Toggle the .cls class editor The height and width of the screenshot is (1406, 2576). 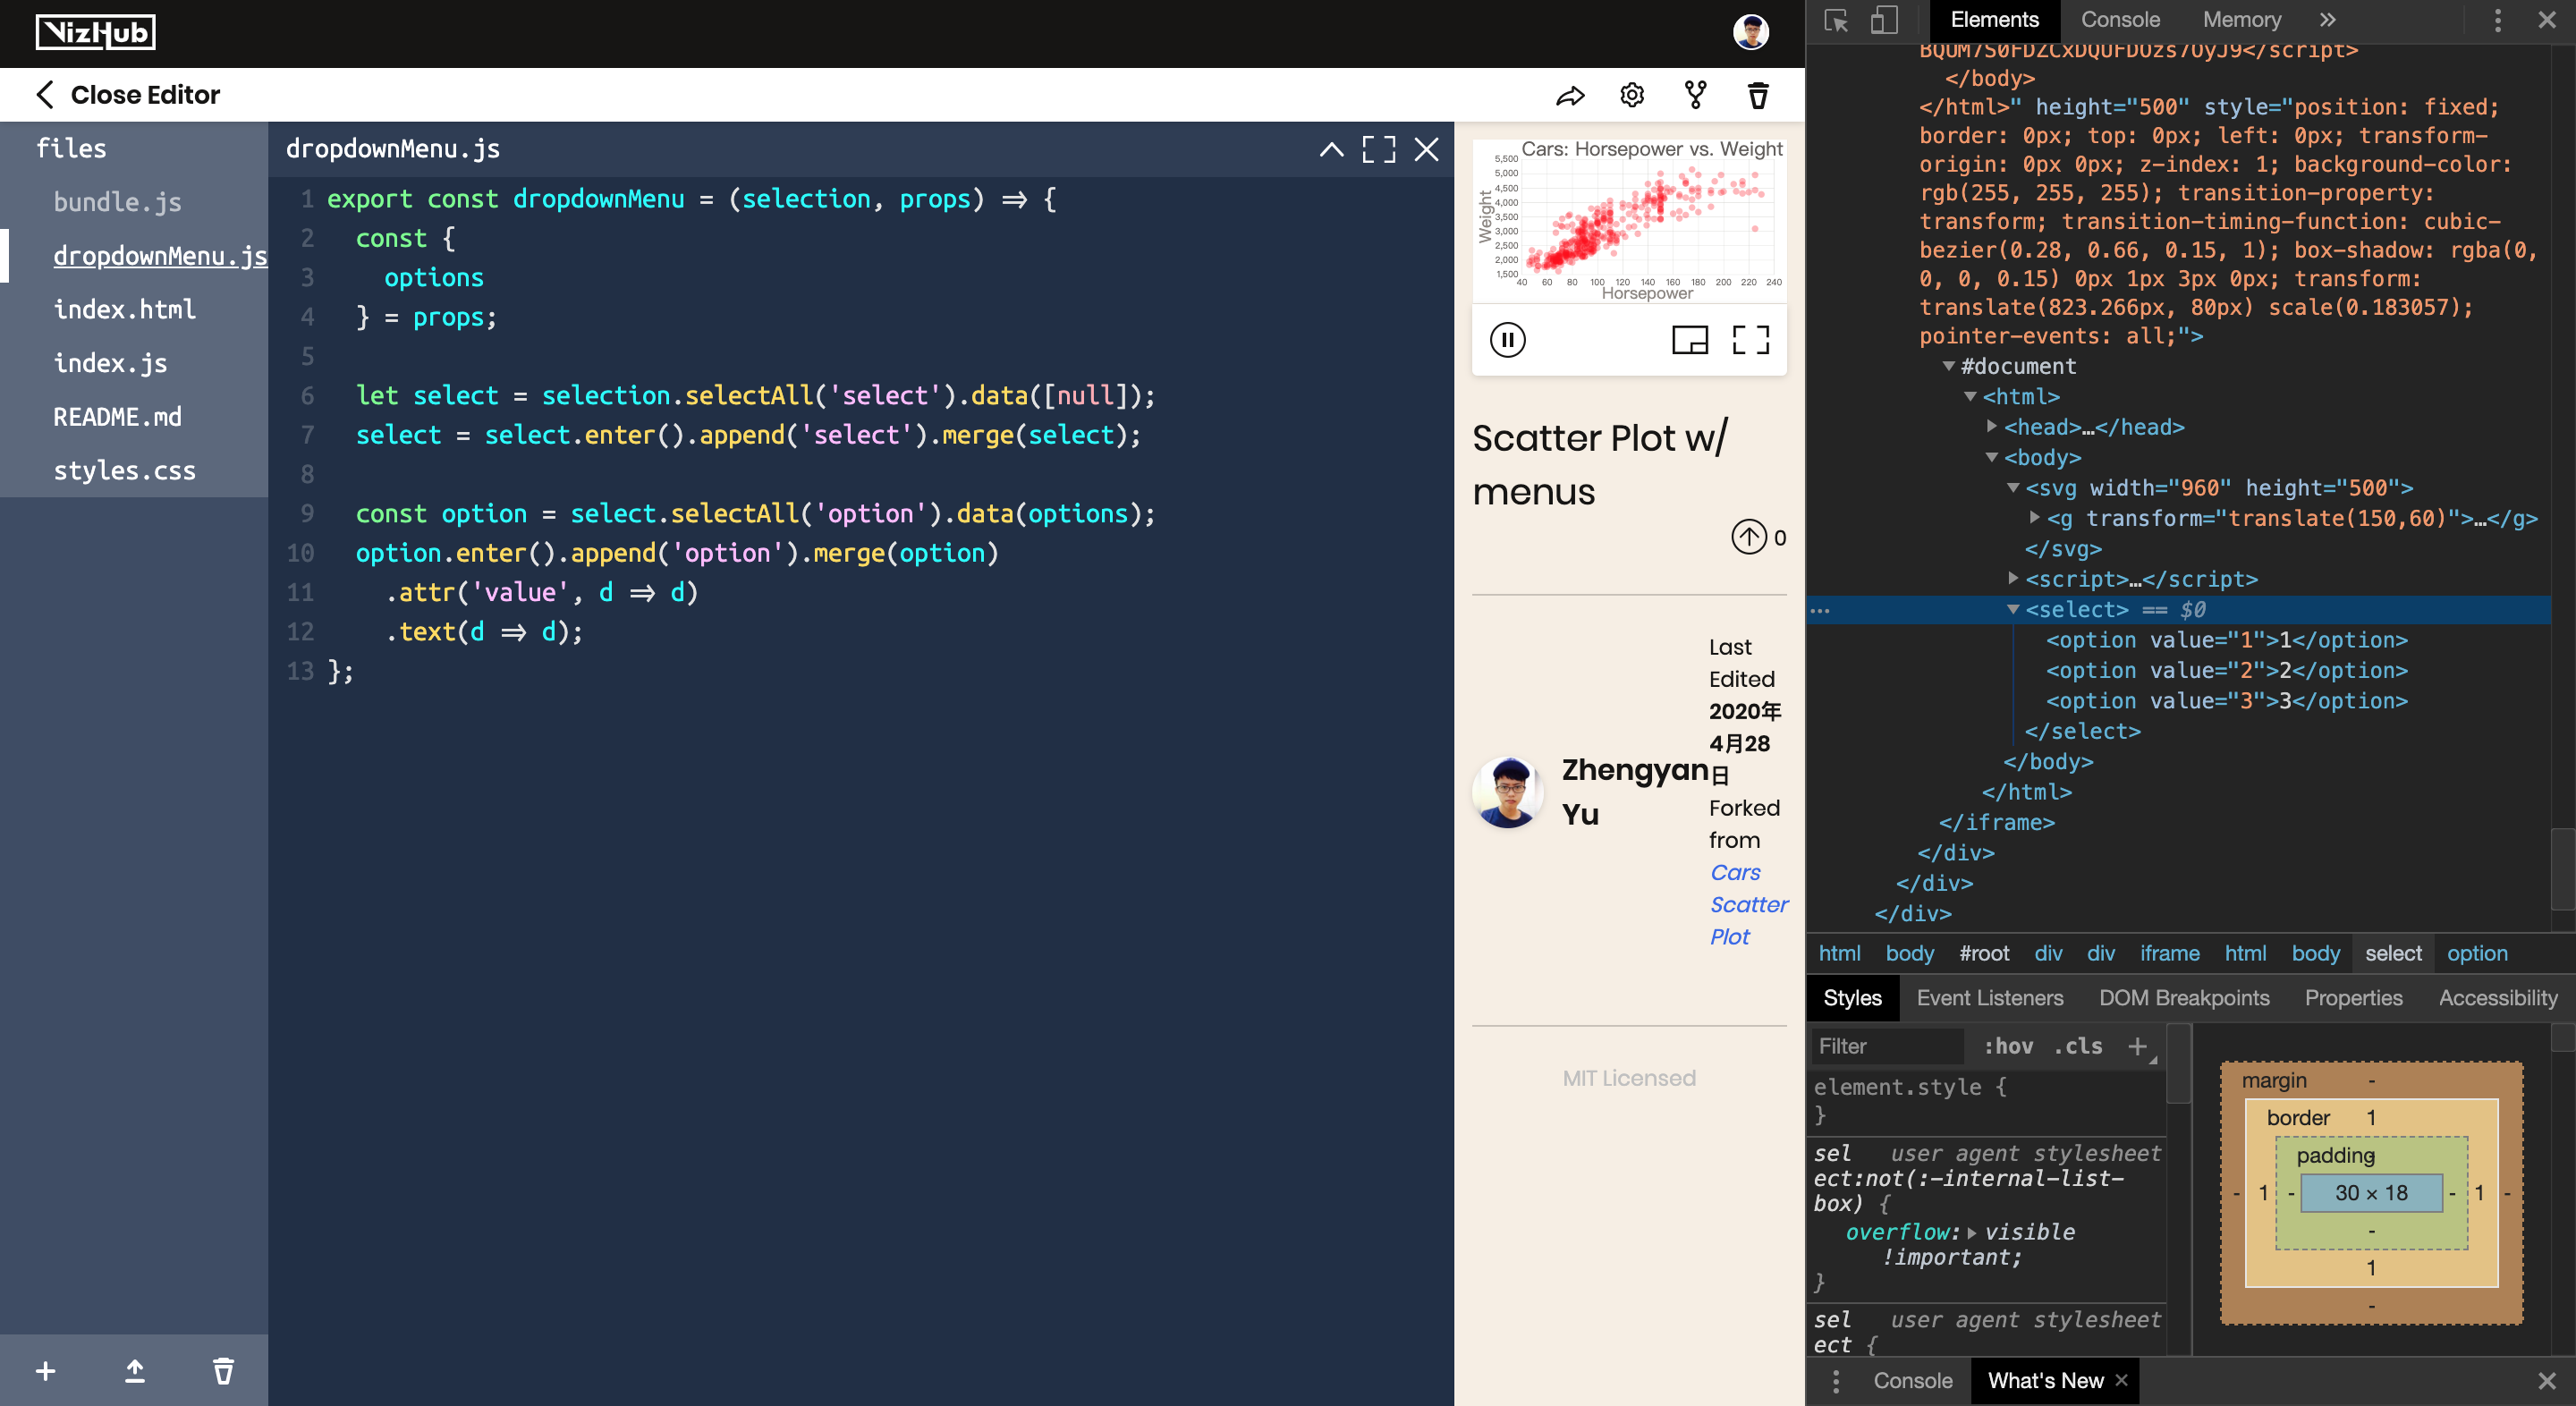point(2078,1046)
